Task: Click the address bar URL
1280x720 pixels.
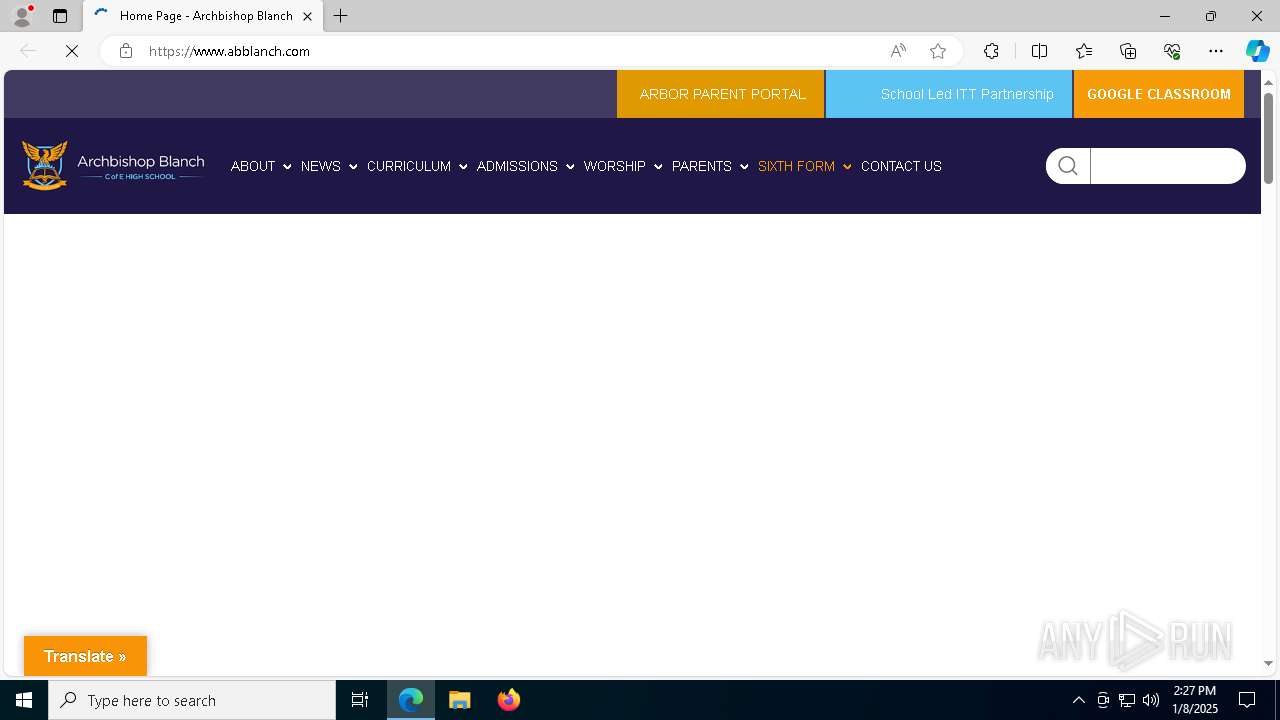Action: click(x=229, y=51)
